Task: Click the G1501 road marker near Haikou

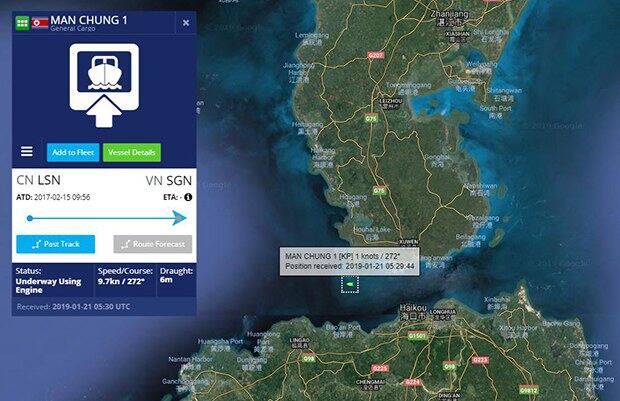Action: [417, 336]
